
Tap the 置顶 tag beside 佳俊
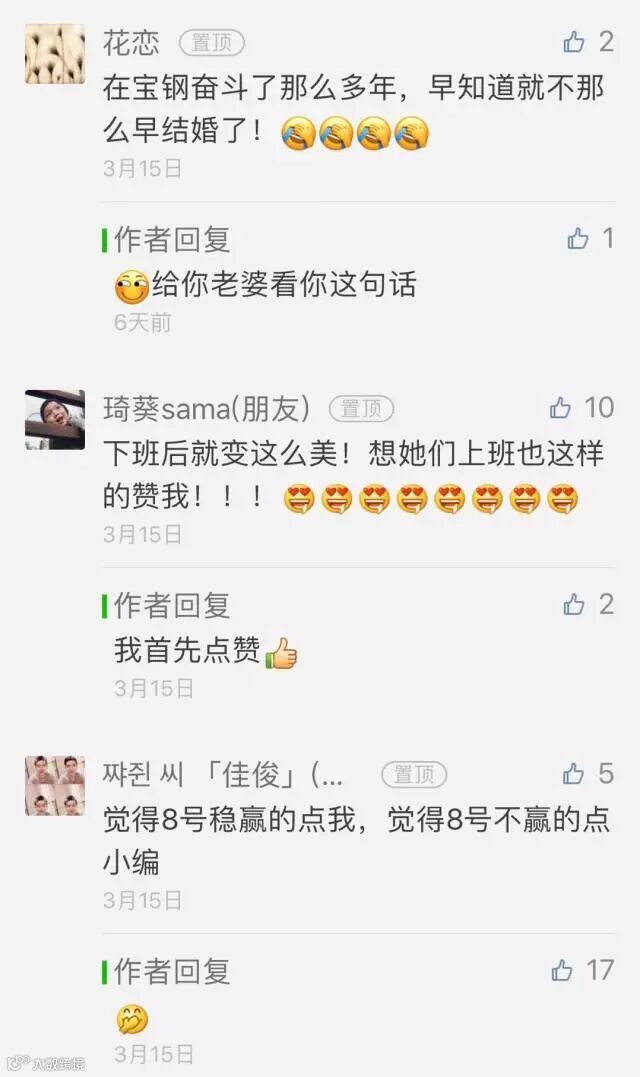[414, 775]
